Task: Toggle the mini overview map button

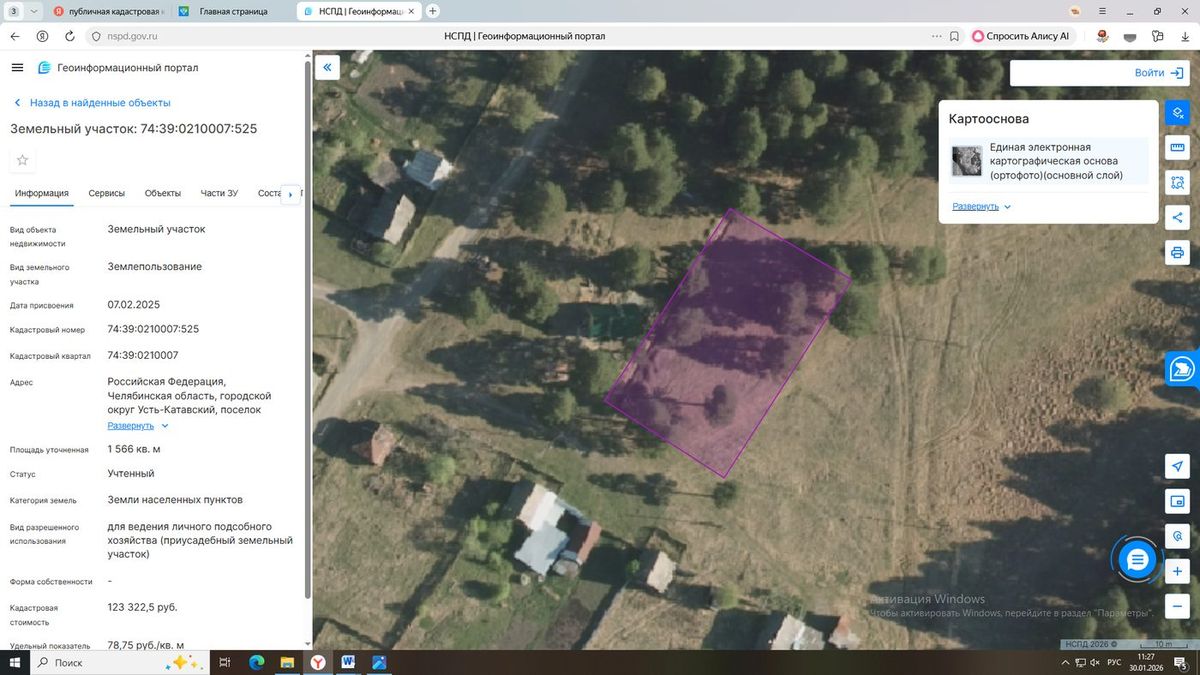Action: 1177,501
